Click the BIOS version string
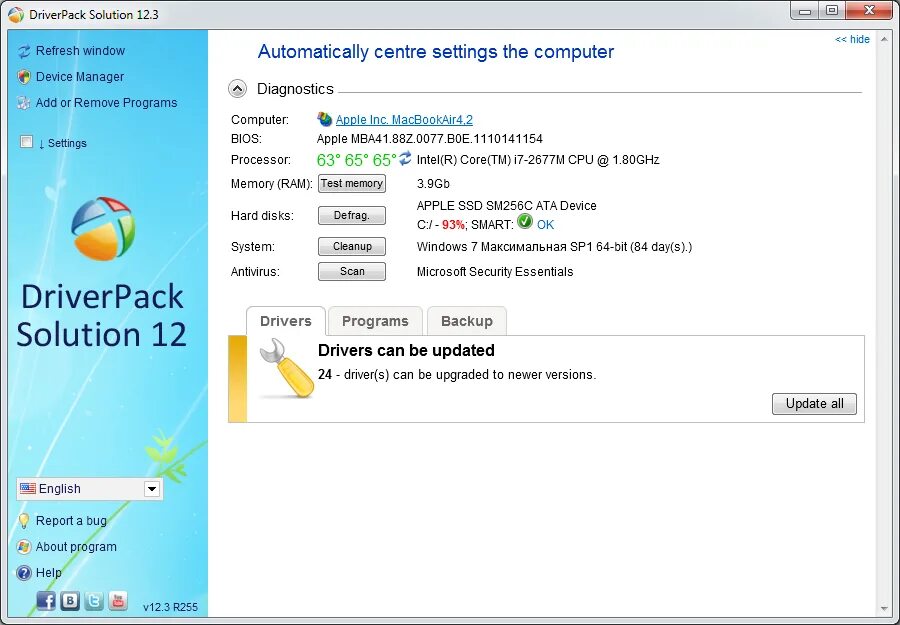This screenshot has width=900, height=625. click(x=430, y=139)
